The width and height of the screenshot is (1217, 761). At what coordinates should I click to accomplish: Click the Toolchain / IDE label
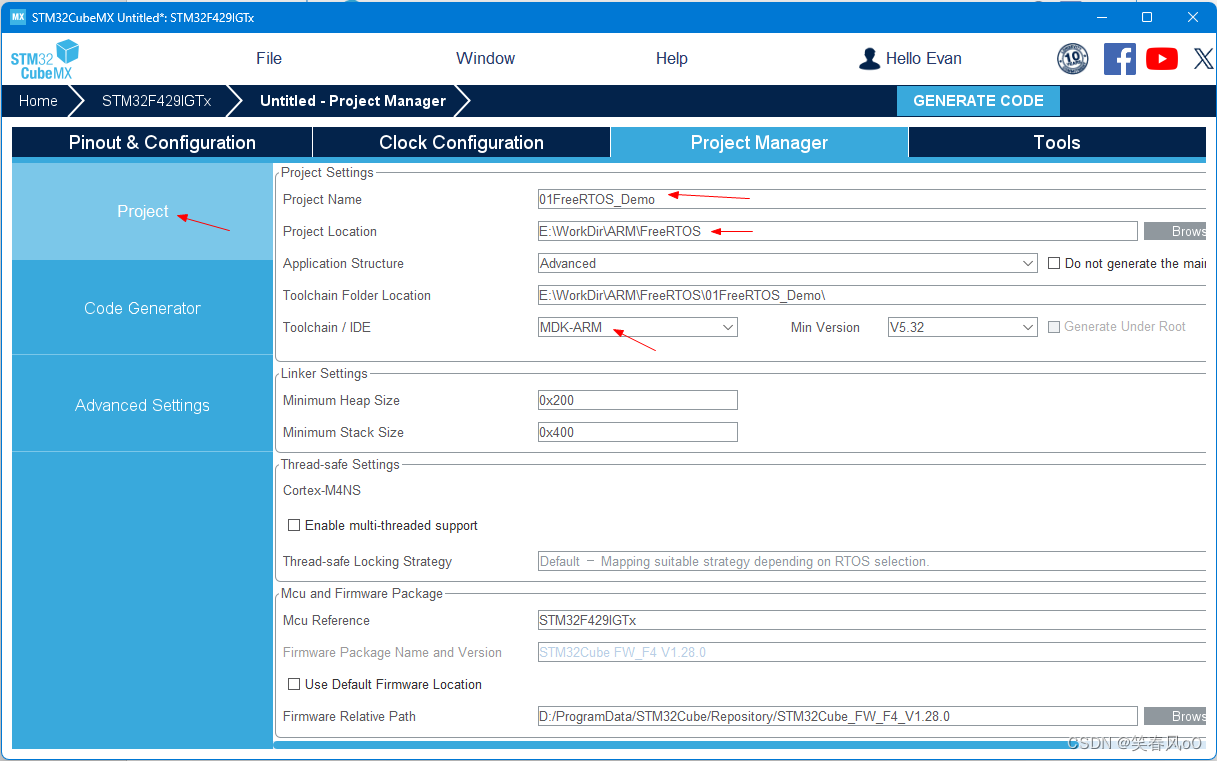(x=327, y=327)
